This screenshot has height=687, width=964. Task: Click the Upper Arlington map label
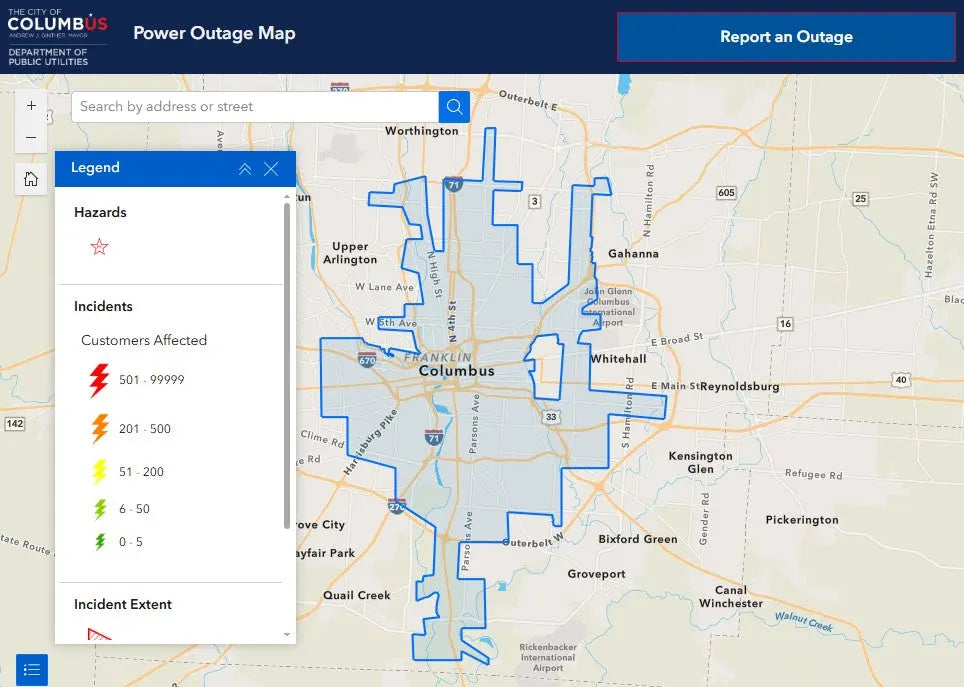[350, 253]
